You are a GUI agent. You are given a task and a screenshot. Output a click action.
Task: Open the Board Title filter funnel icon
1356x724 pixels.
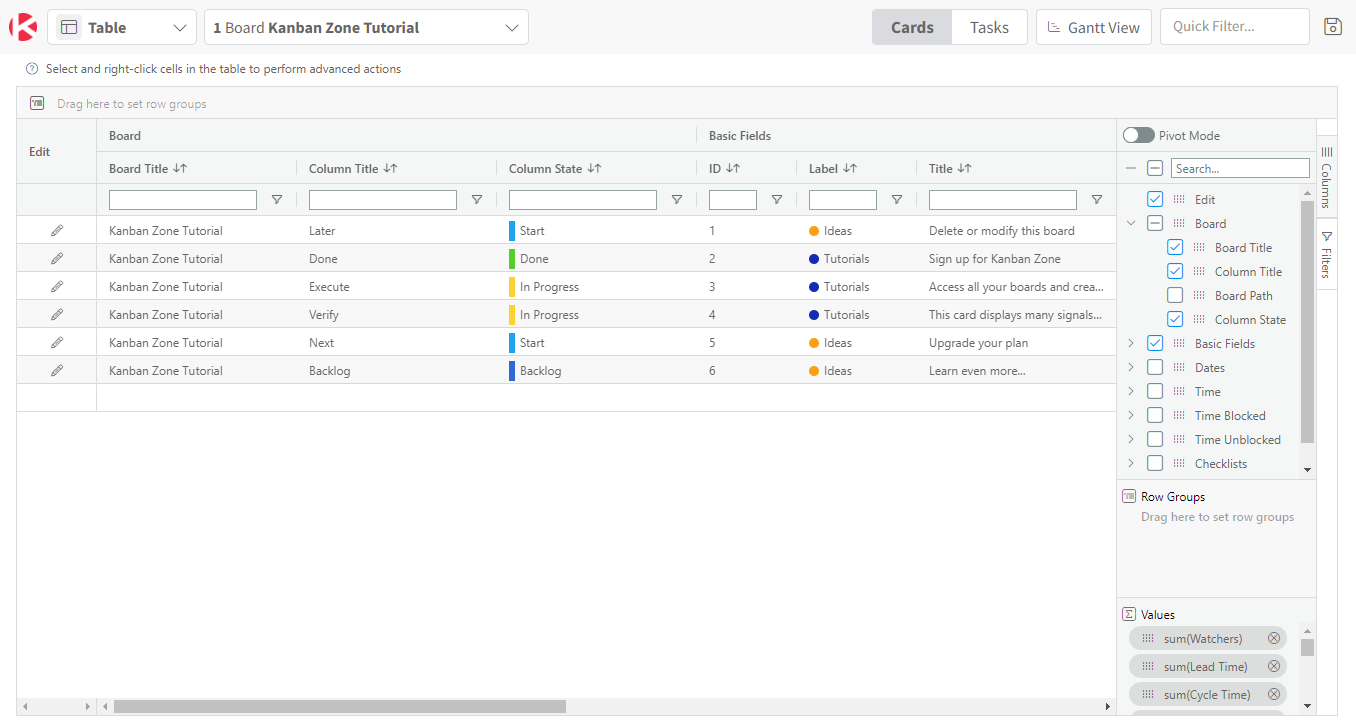277,200
